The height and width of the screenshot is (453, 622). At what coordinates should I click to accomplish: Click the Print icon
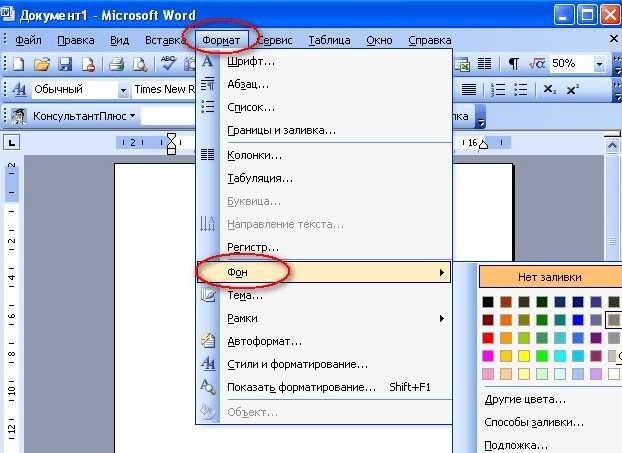117,64
